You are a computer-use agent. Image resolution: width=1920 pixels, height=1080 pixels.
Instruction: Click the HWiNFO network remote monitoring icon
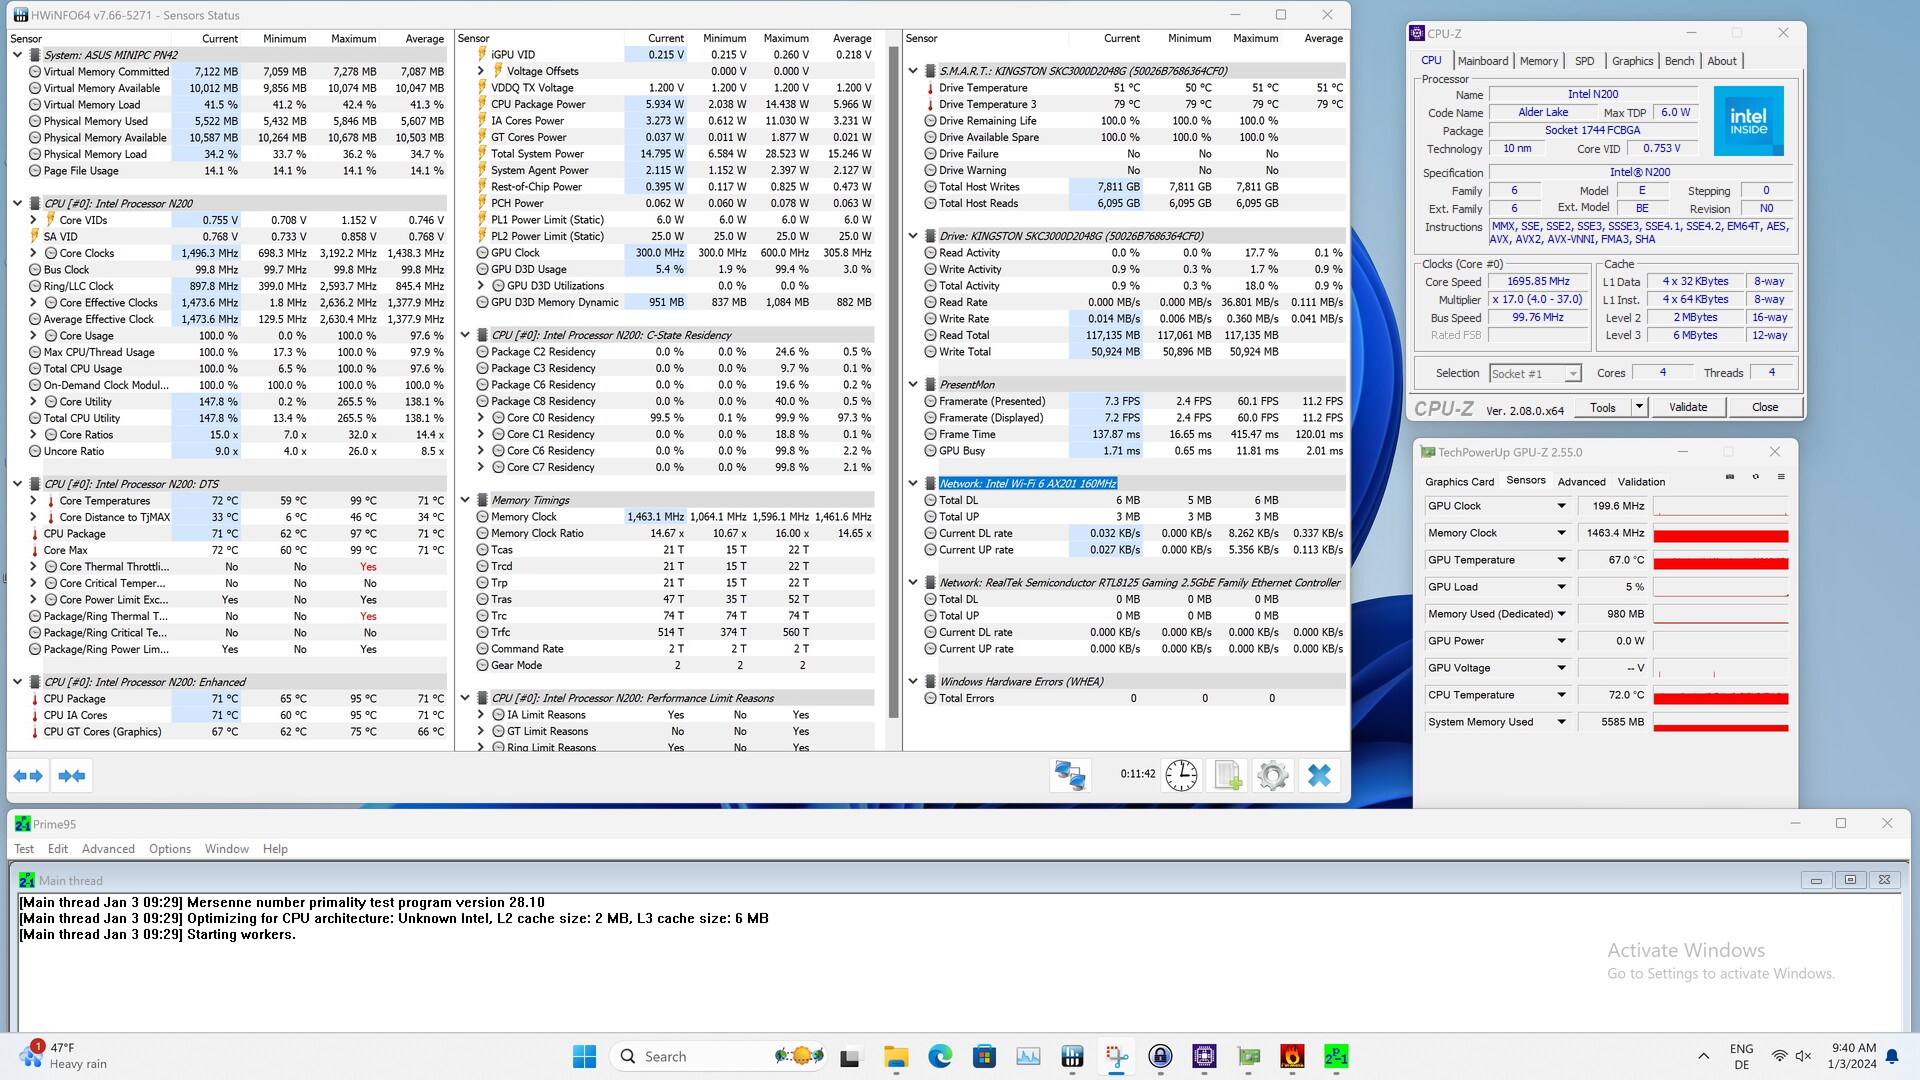click(1070, 775)
